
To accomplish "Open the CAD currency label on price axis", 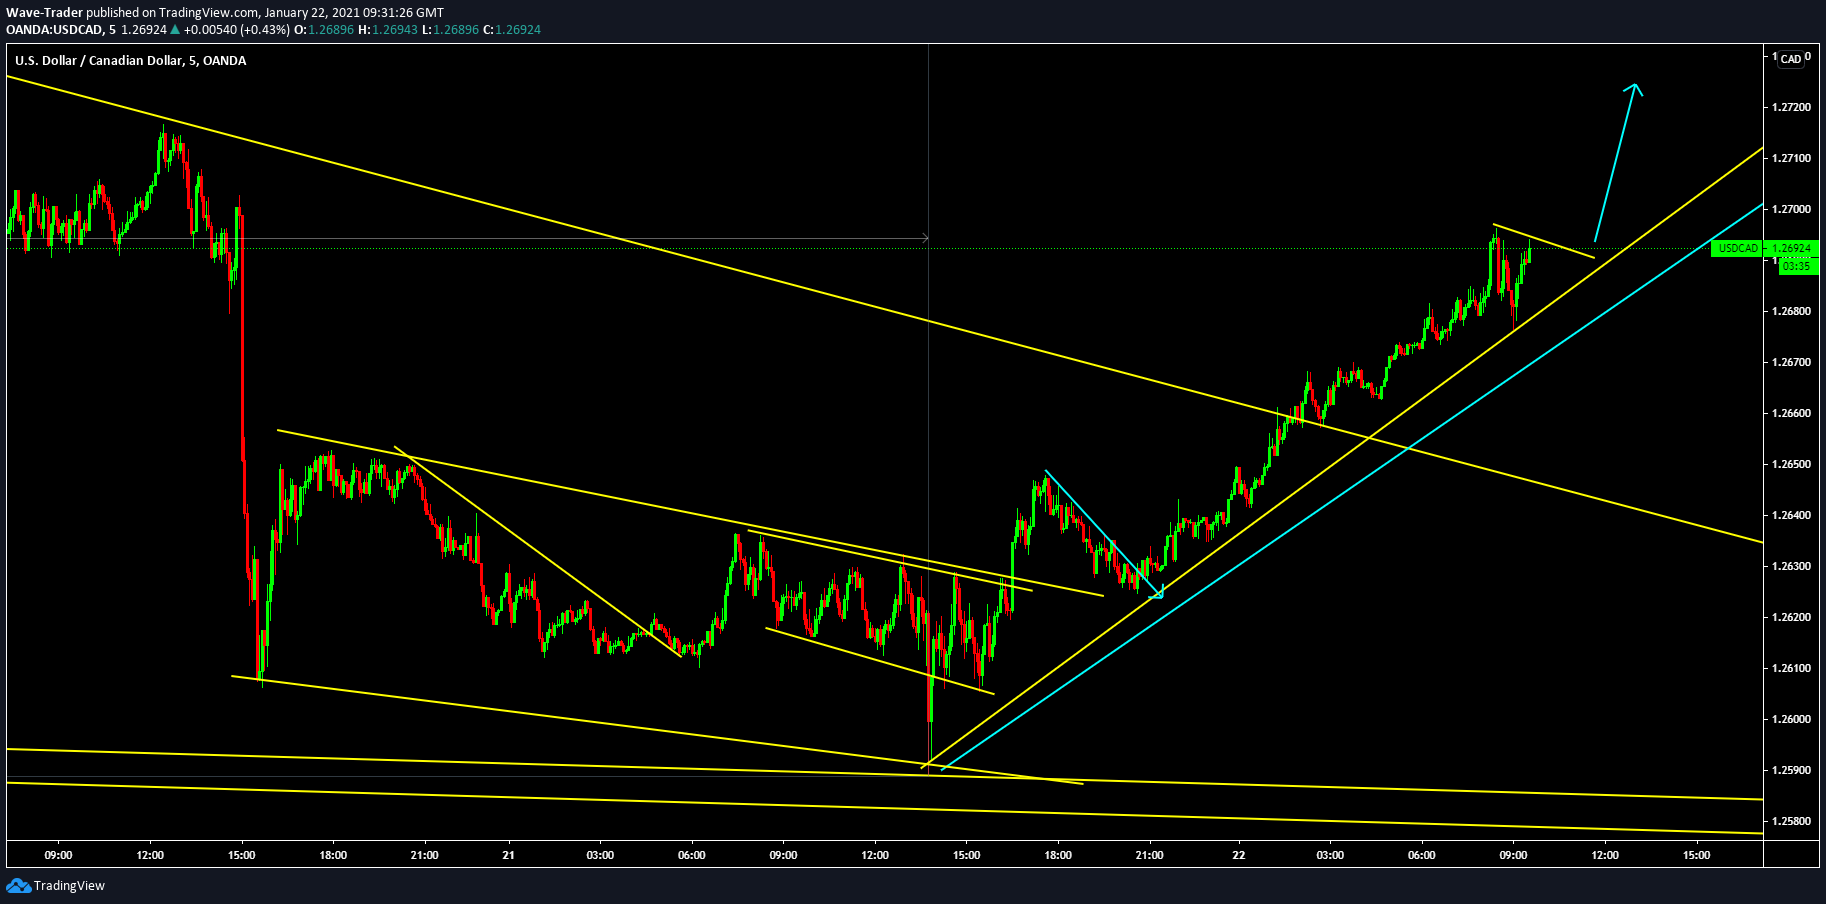I will [1791, 59].
